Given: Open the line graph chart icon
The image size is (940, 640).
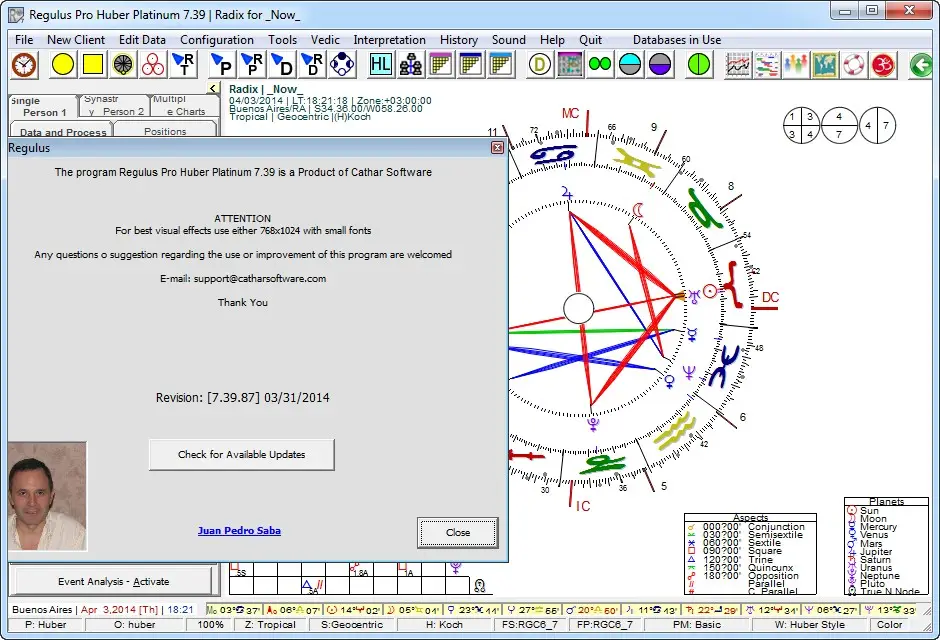Looking at the screenshot, I should point(737,65).
